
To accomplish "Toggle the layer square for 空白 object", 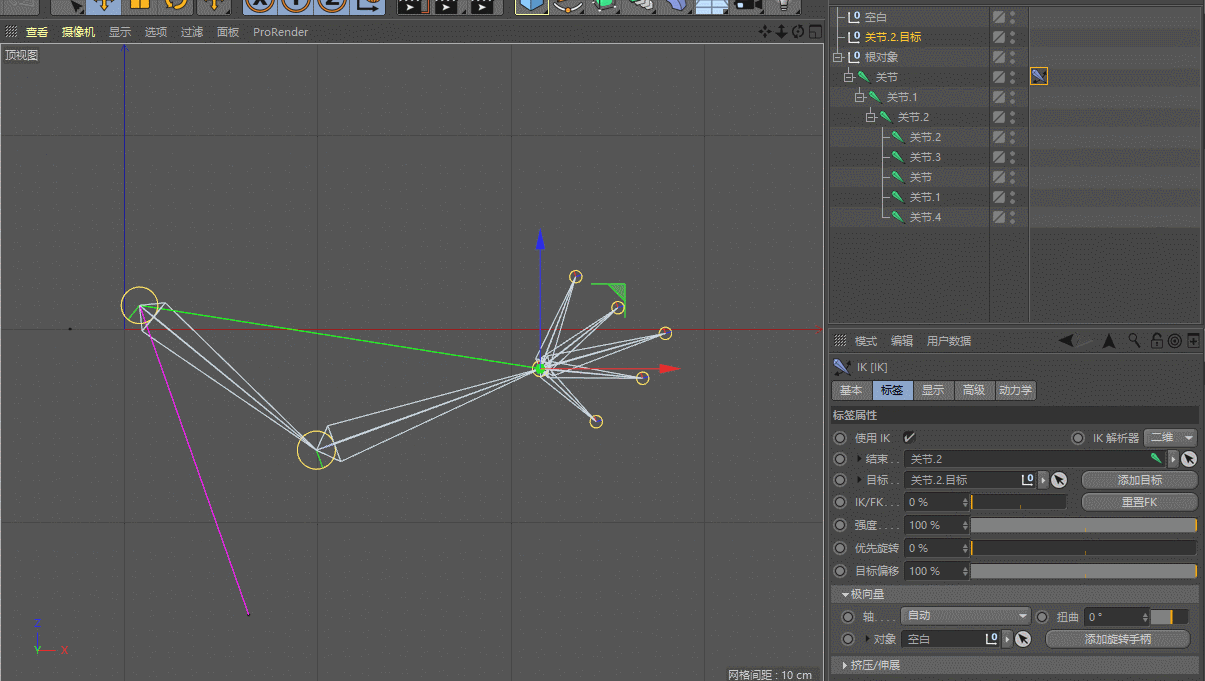I will pyautogui.click(x=998, y=17).
